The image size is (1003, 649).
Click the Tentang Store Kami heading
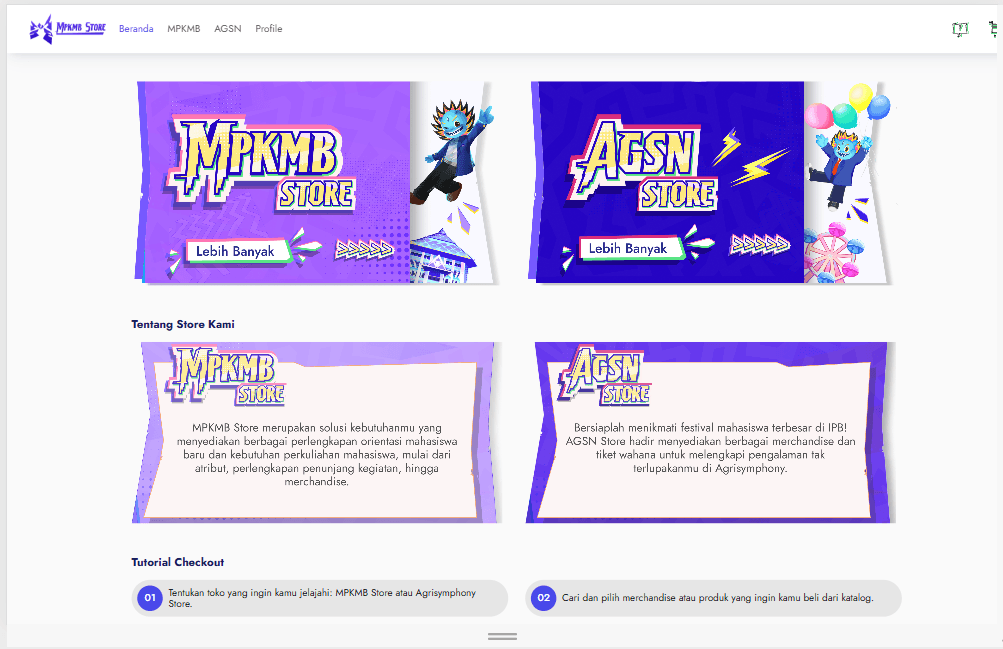click(183, 324)
